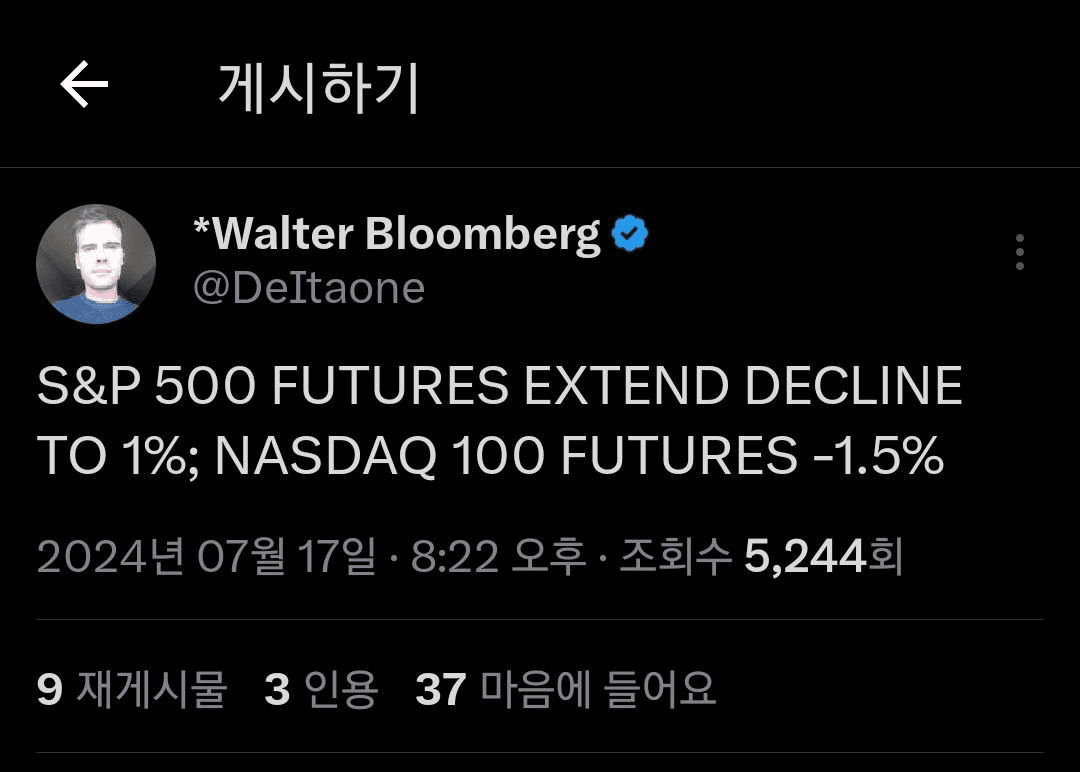Image resolution: width=1080 pixels, height=772 pixels.
Task: Open the *Walter Bloomberg display name
Action: point(397,234)
